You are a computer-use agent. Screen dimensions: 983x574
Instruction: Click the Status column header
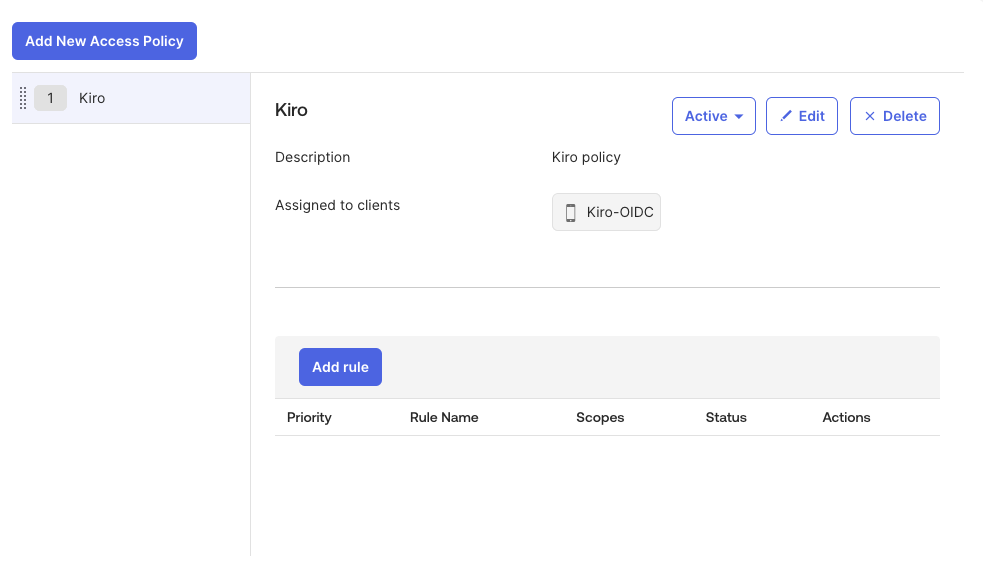(726, 417)
